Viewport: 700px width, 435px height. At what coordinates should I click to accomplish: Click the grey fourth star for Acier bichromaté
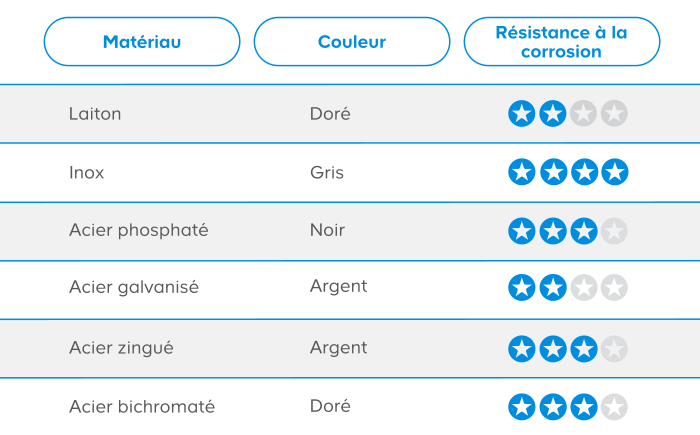[x=614, y=407]
